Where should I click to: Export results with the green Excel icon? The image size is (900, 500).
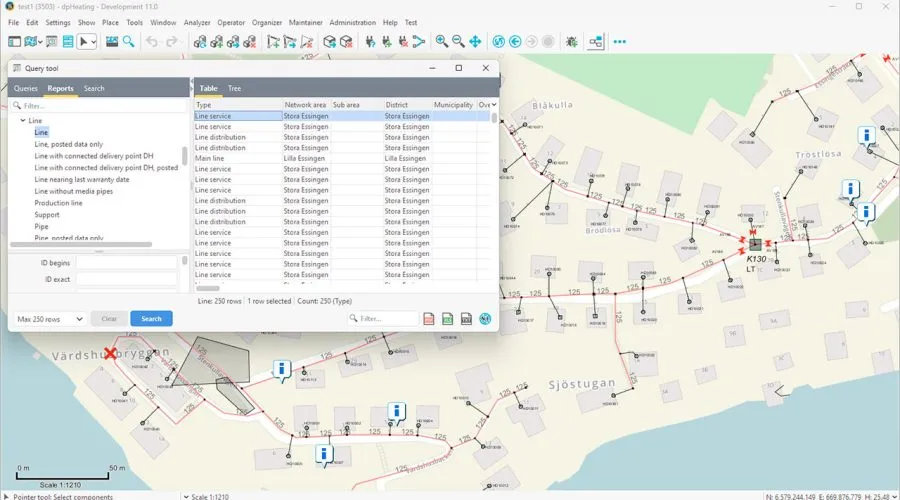447,319
